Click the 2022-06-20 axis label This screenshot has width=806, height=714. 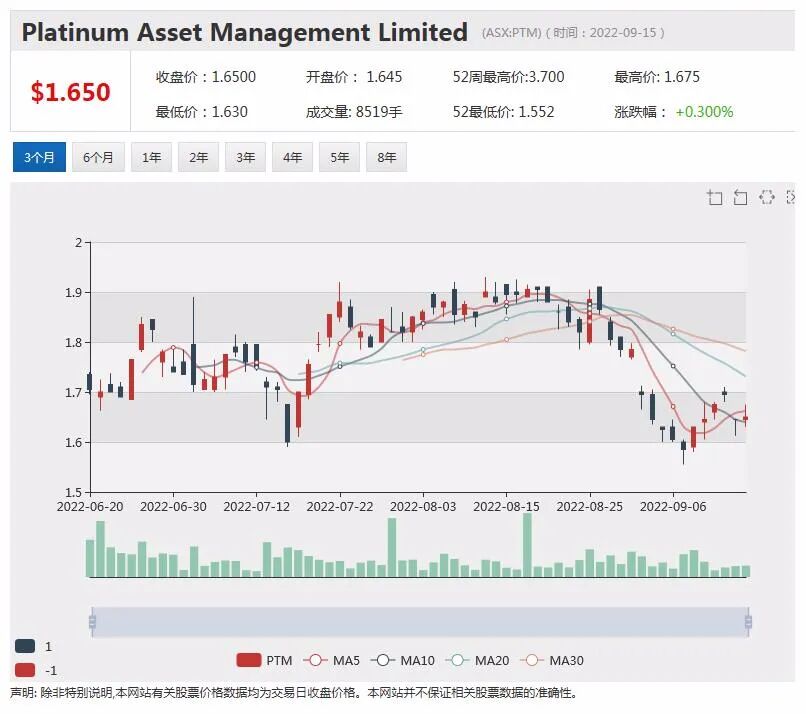click(x=90, y=507)
